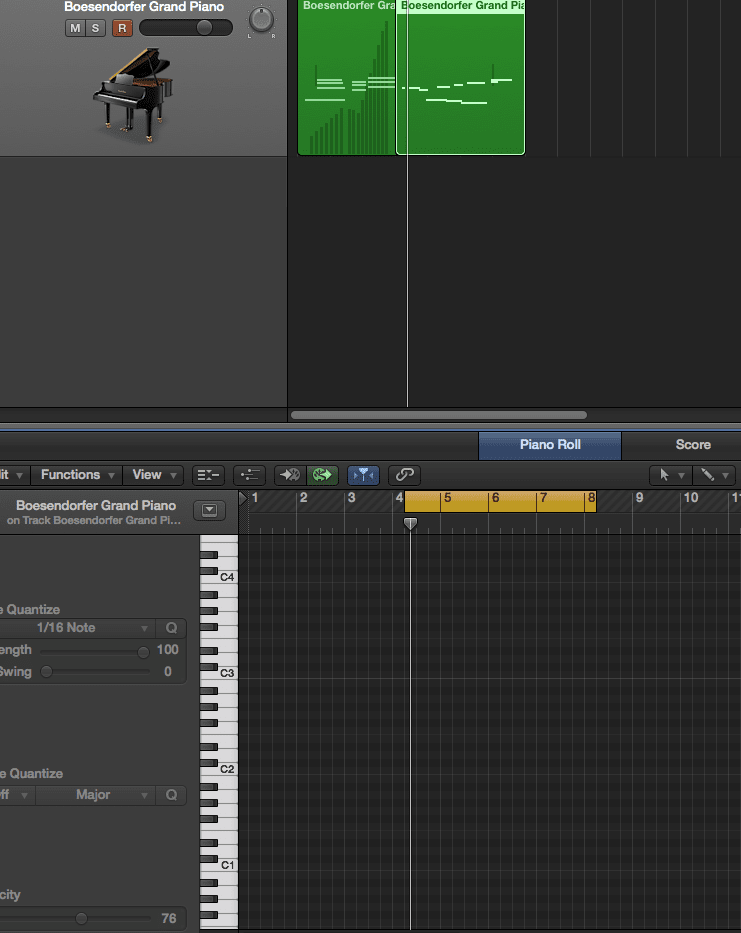Click the swing value 0
This screenshot has width=741, height=933.
[168, 672]
